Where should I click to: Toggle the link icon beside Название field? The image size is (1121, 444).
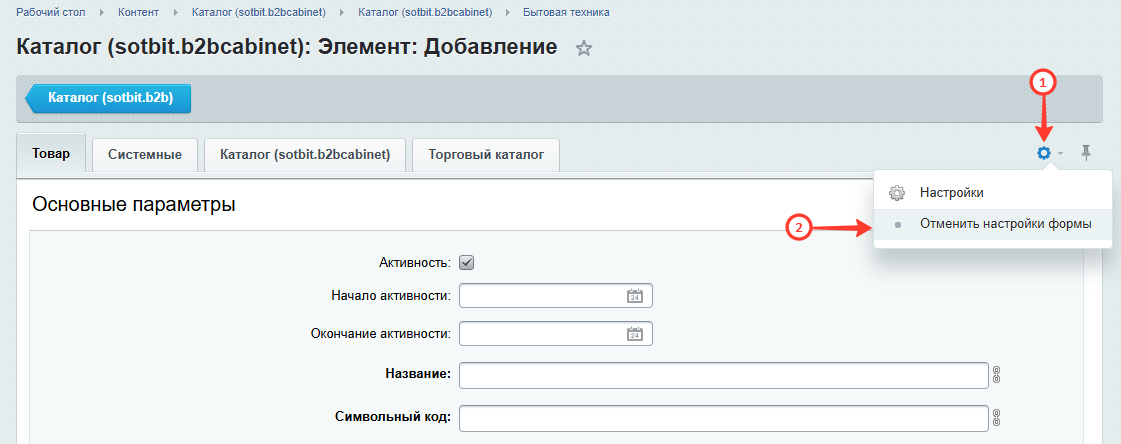pyautogui.click(x=996, y=375)
